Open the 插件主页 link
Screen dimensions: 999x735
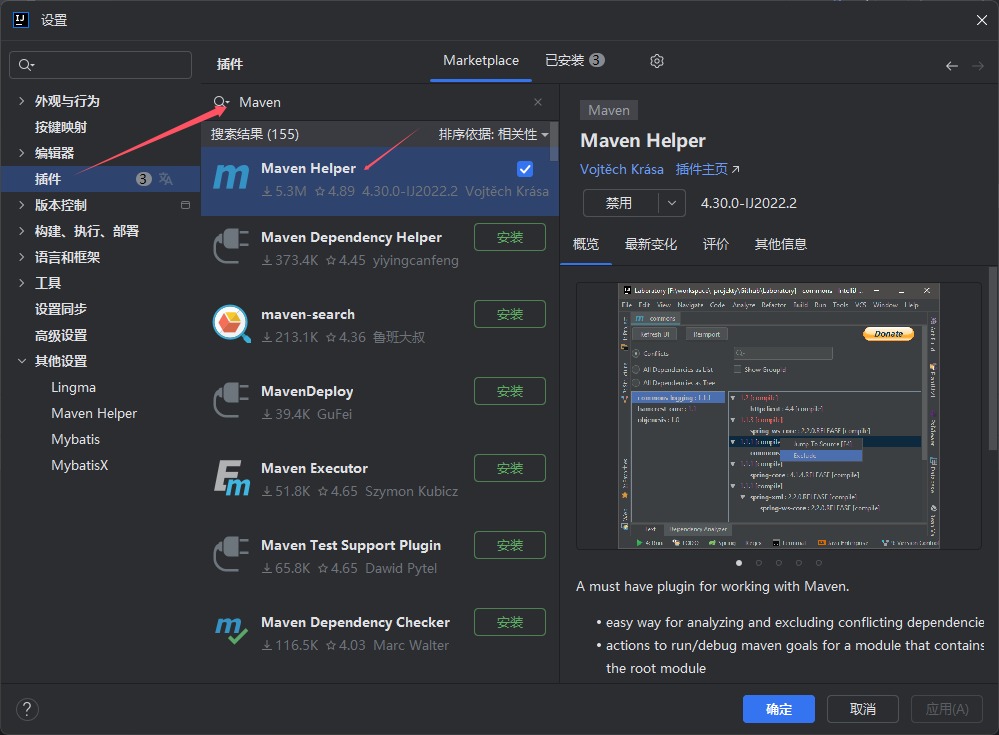[707, 169]
